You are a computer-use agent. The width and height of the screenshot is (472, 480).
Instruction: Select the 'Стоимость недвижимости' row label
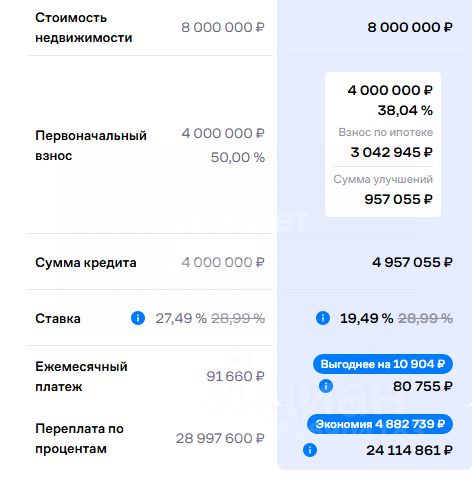[84, 27]
